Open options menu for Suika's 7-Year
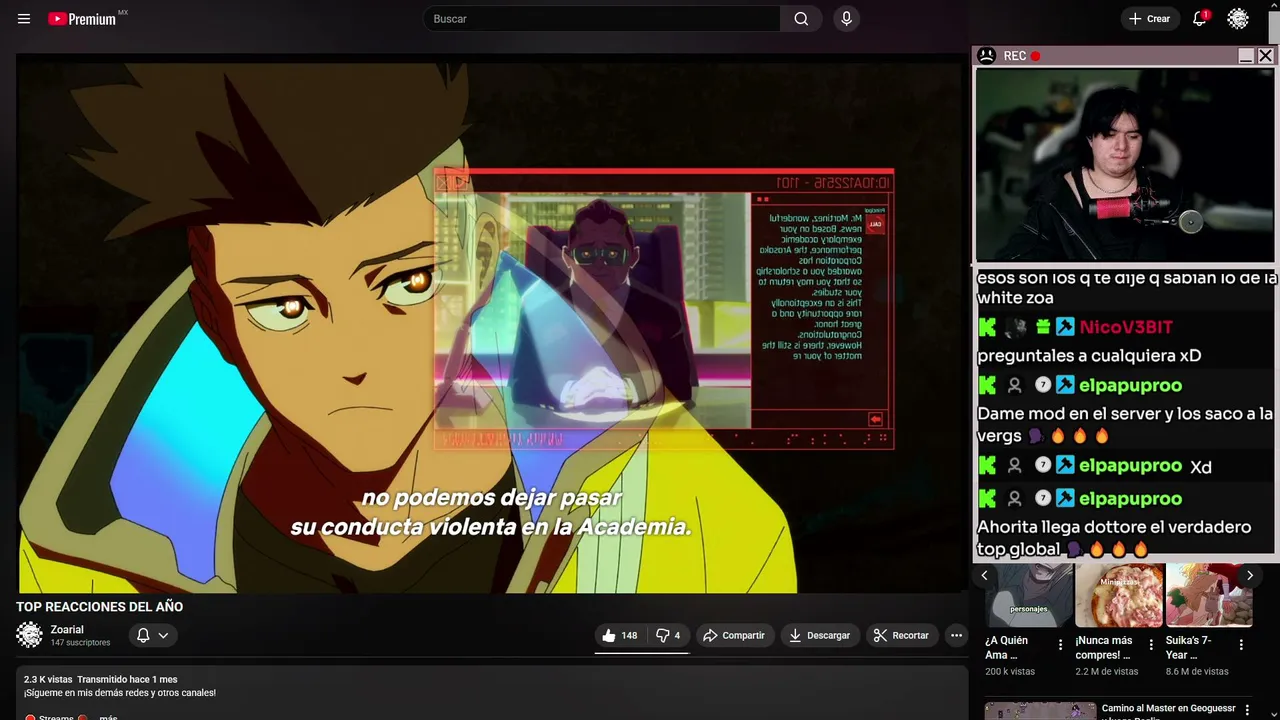 point(1241,645)
